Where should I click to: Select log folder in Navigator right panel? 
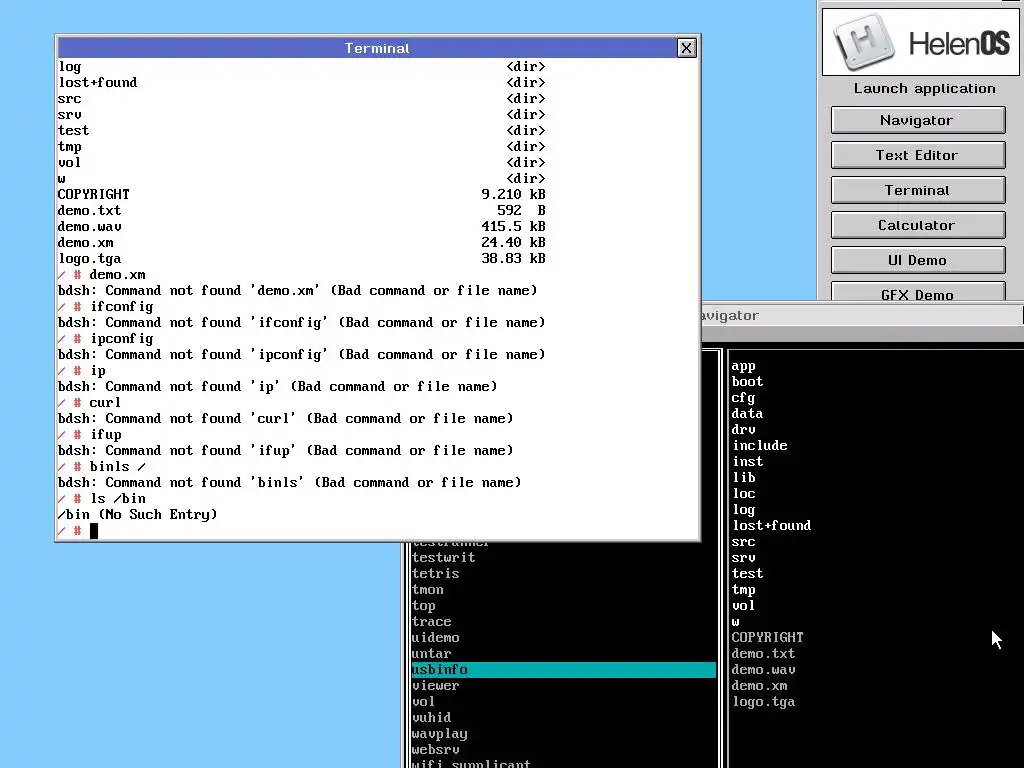tap(743, 509)
